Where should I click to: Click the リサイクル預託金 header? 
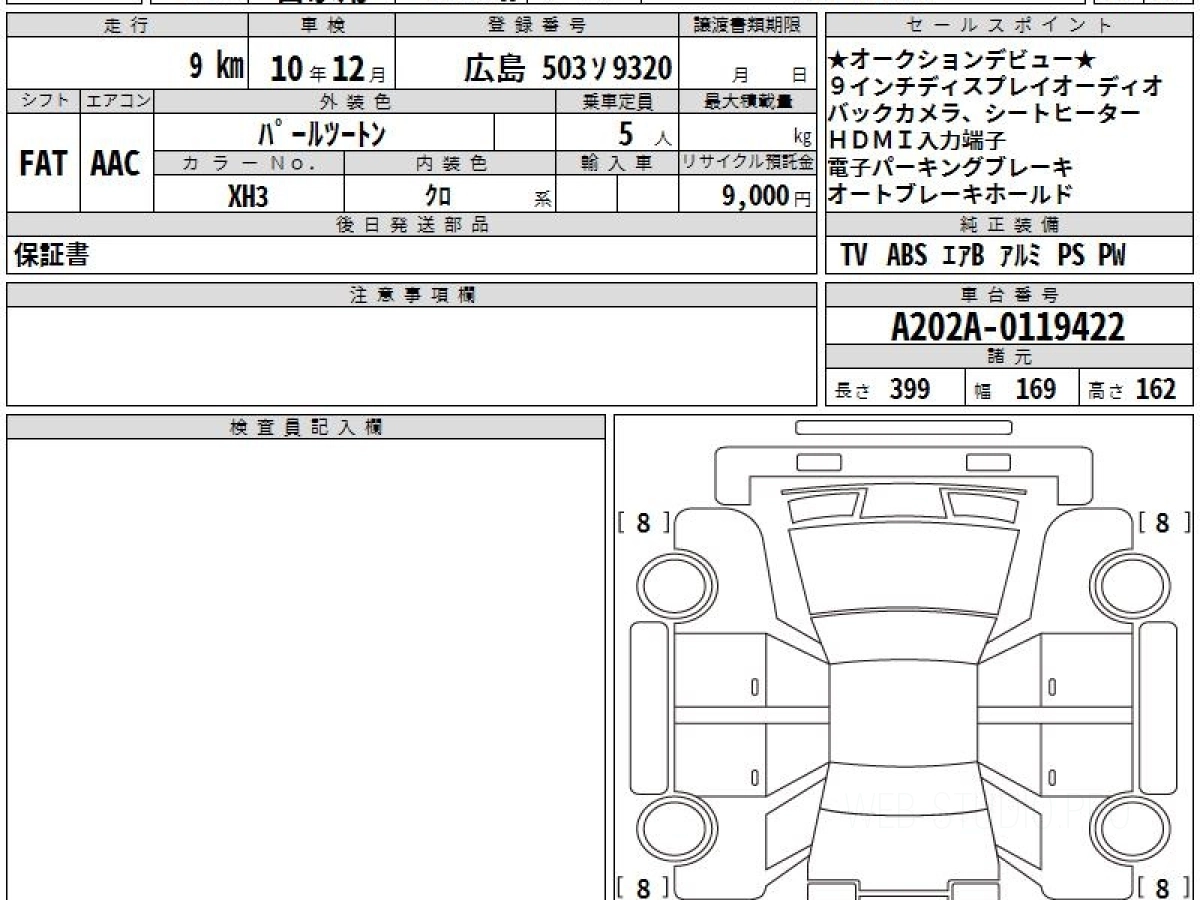748,163
